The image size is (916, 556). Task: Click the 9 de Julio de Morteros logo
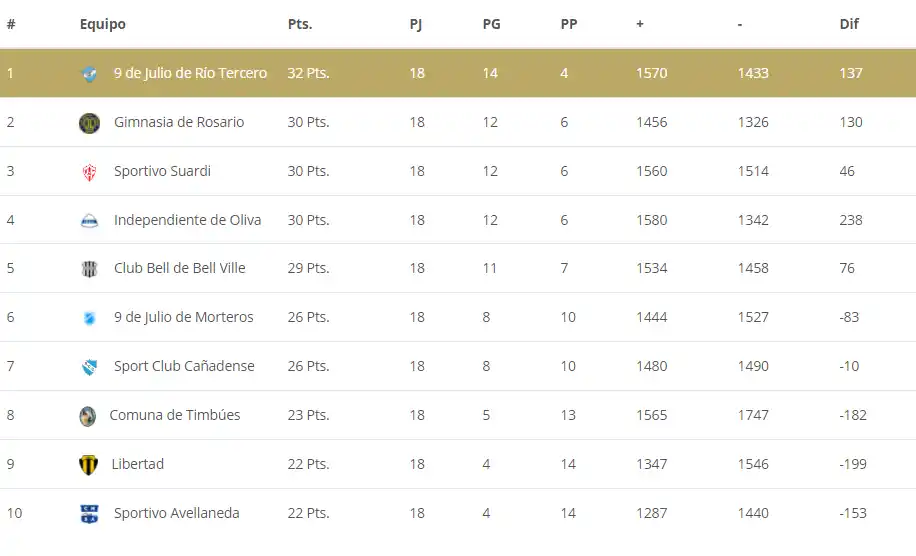point(90,318)
